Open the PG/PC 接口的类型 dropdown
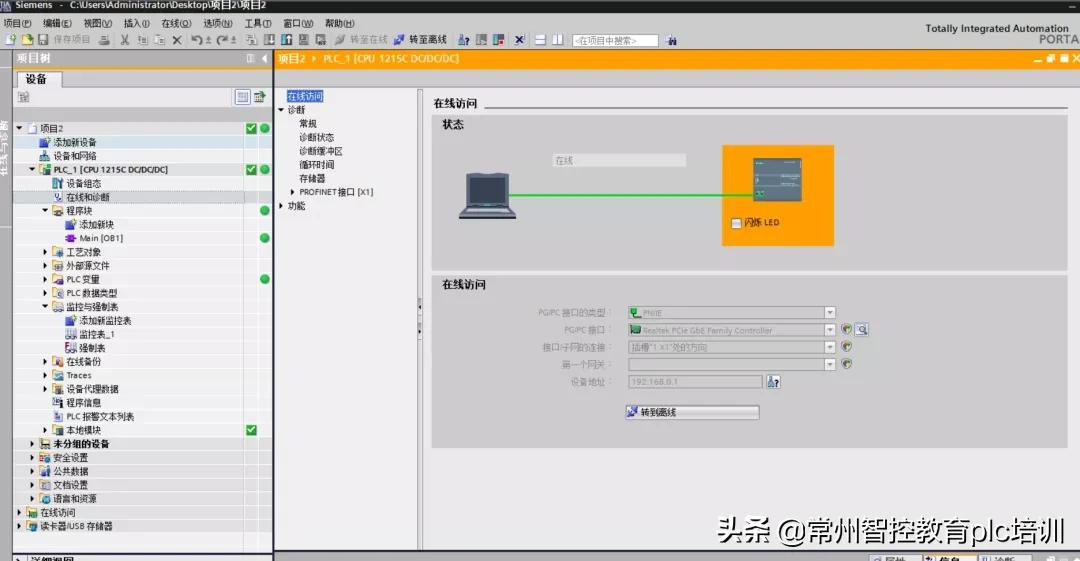 pos(830,313)
